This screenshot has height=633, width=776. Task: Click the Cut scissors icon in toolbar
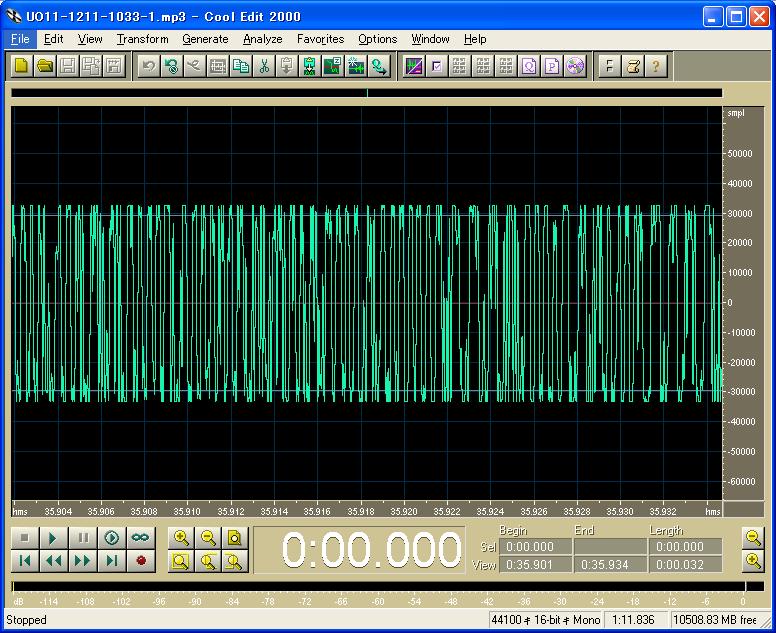[x=264, y=67]
